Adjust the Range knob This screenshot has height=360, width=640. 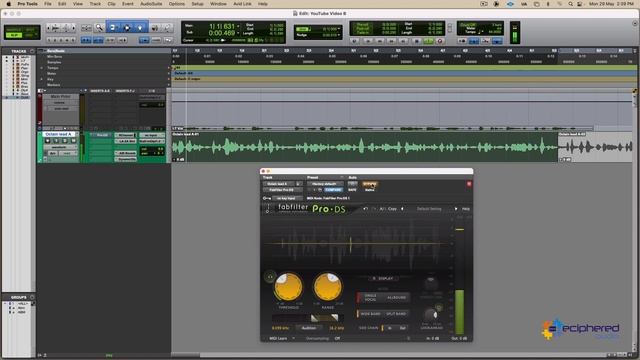pos(328,287)
